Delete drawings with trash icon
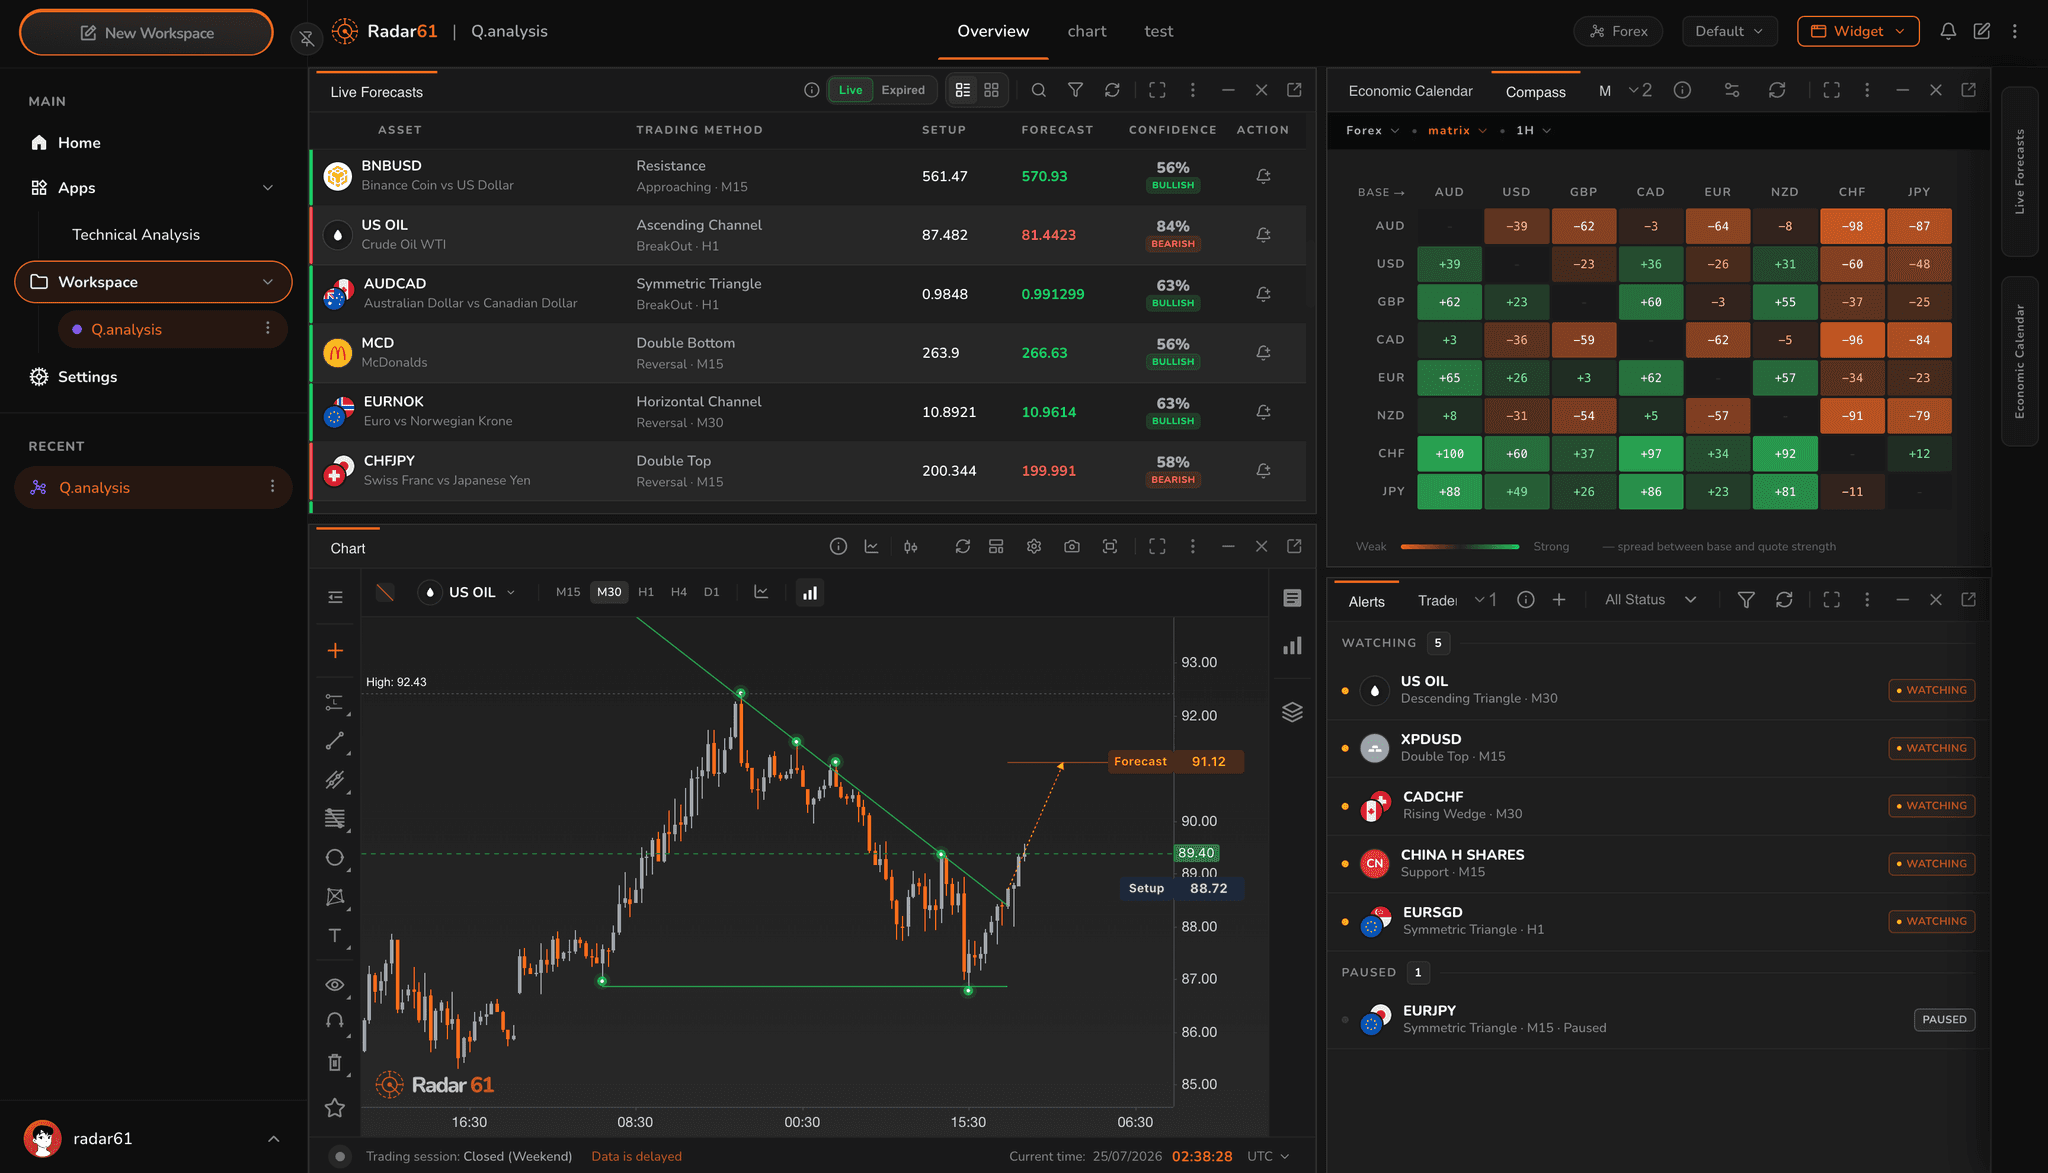Image resolution: width=2048 pixels, height=1173 pixels. pos(335,1062)
